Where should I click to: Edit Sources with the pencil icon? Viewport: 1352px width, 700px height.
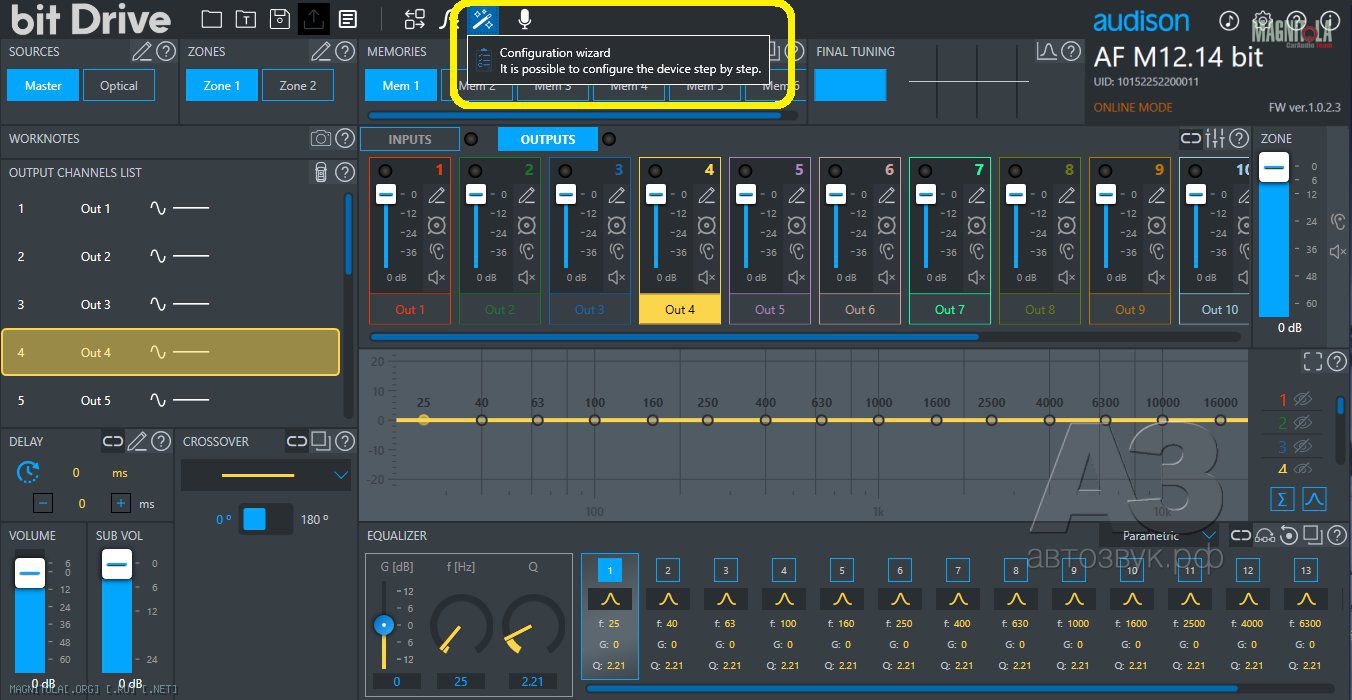[x=142, y=51]
